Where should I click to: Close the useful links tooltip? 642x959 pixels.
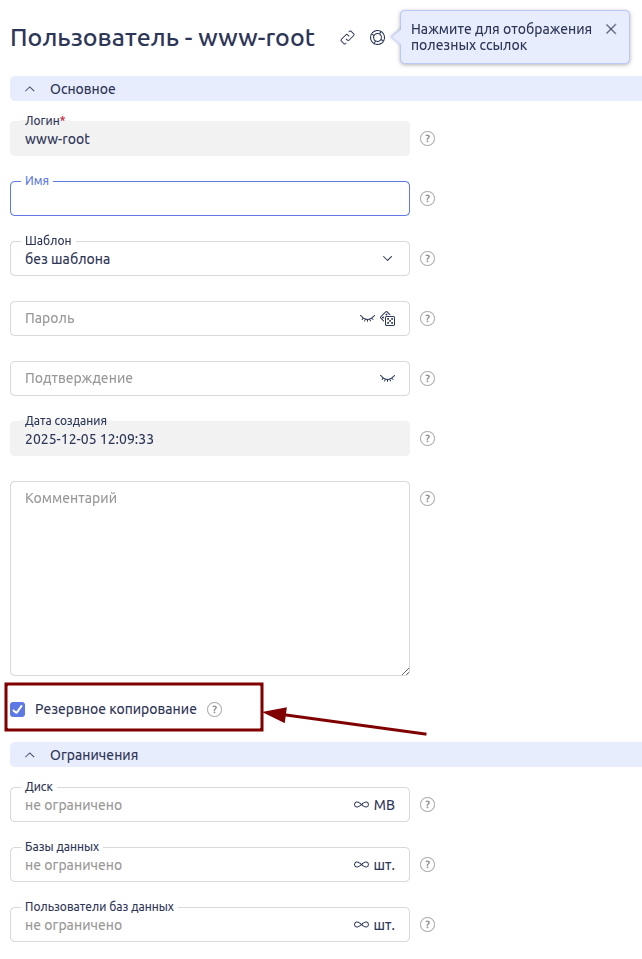[611, 29]
